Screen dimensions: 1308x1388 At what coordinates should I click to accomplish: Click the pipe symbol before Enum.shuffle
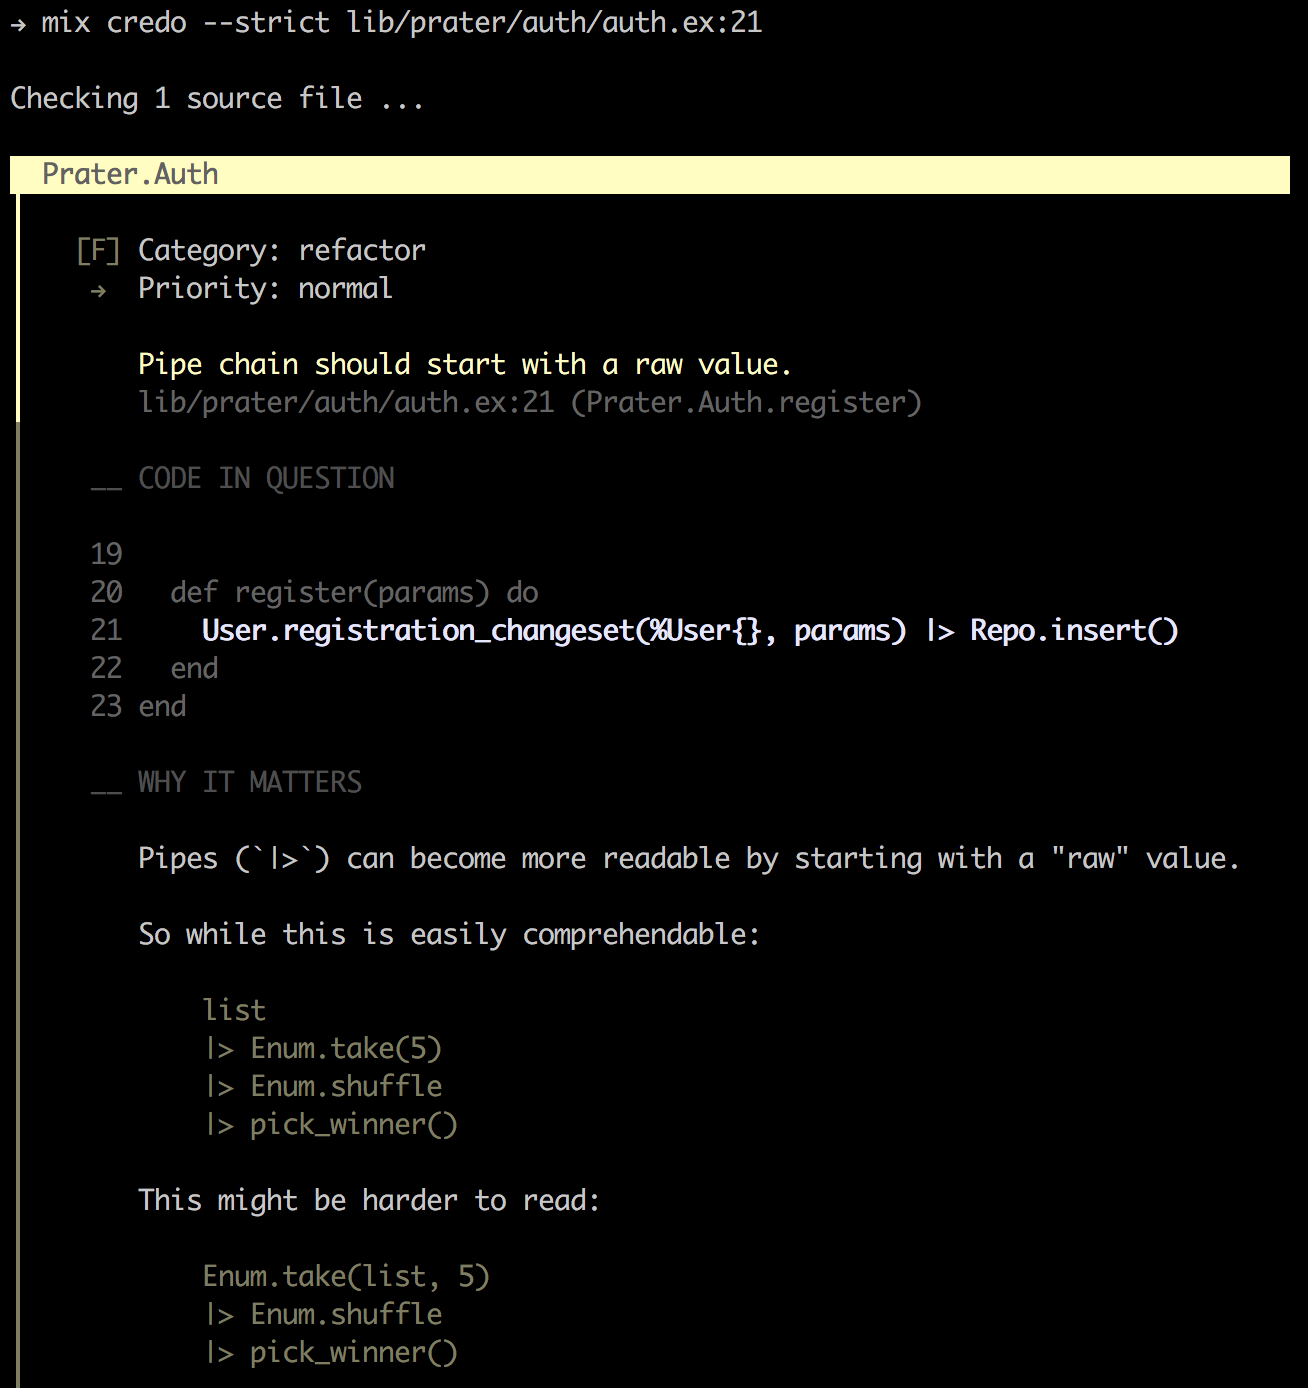[218, 1086]
